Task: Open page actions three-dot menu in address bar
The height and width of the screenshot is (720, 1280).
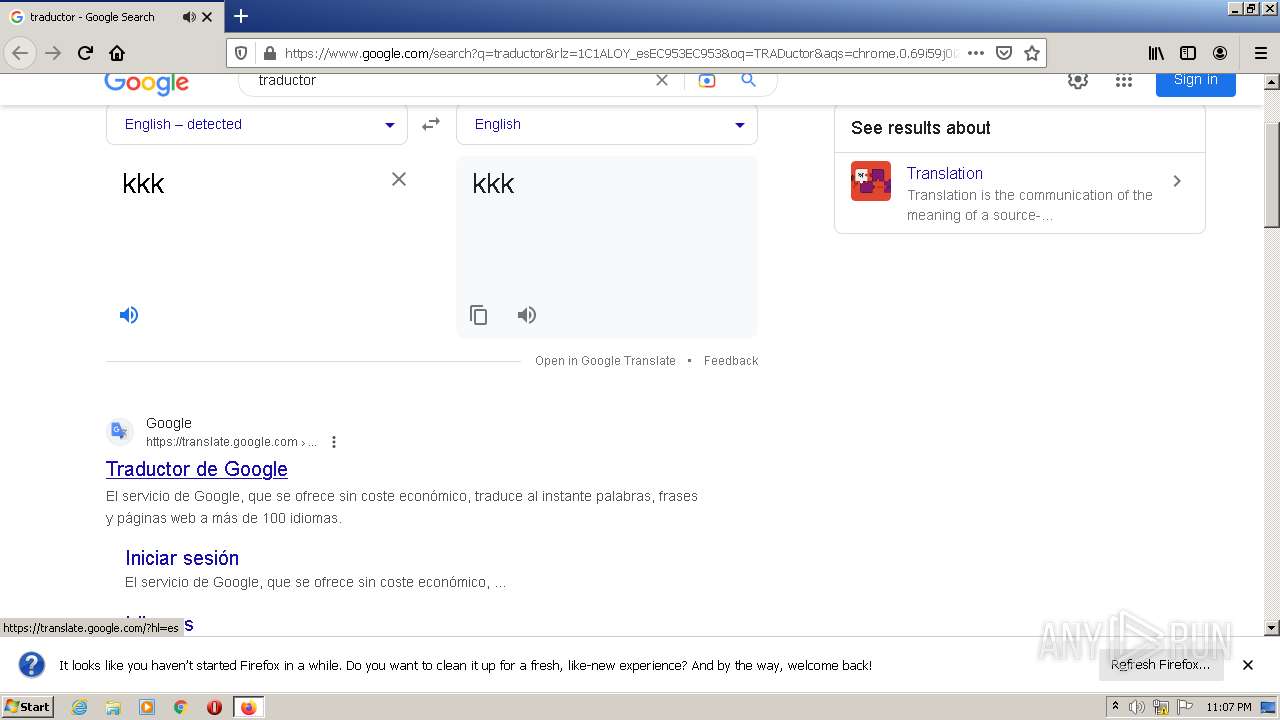Action: pos(976,53)
